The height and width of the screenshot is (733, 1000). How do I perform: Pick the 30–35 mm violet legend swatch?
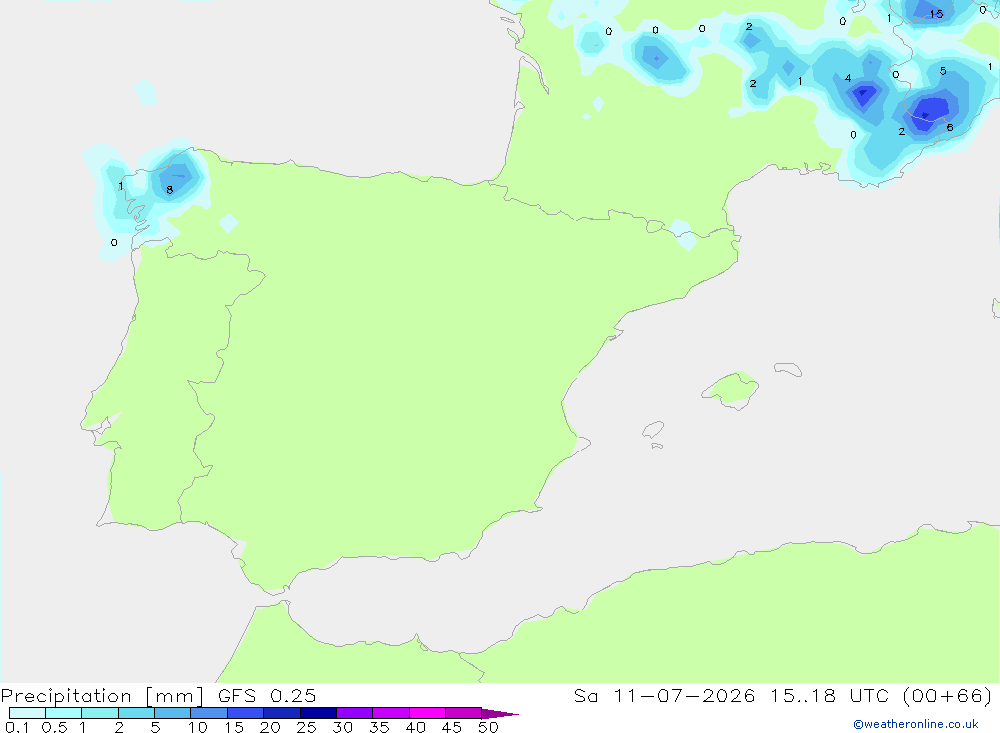click(355, 713)
